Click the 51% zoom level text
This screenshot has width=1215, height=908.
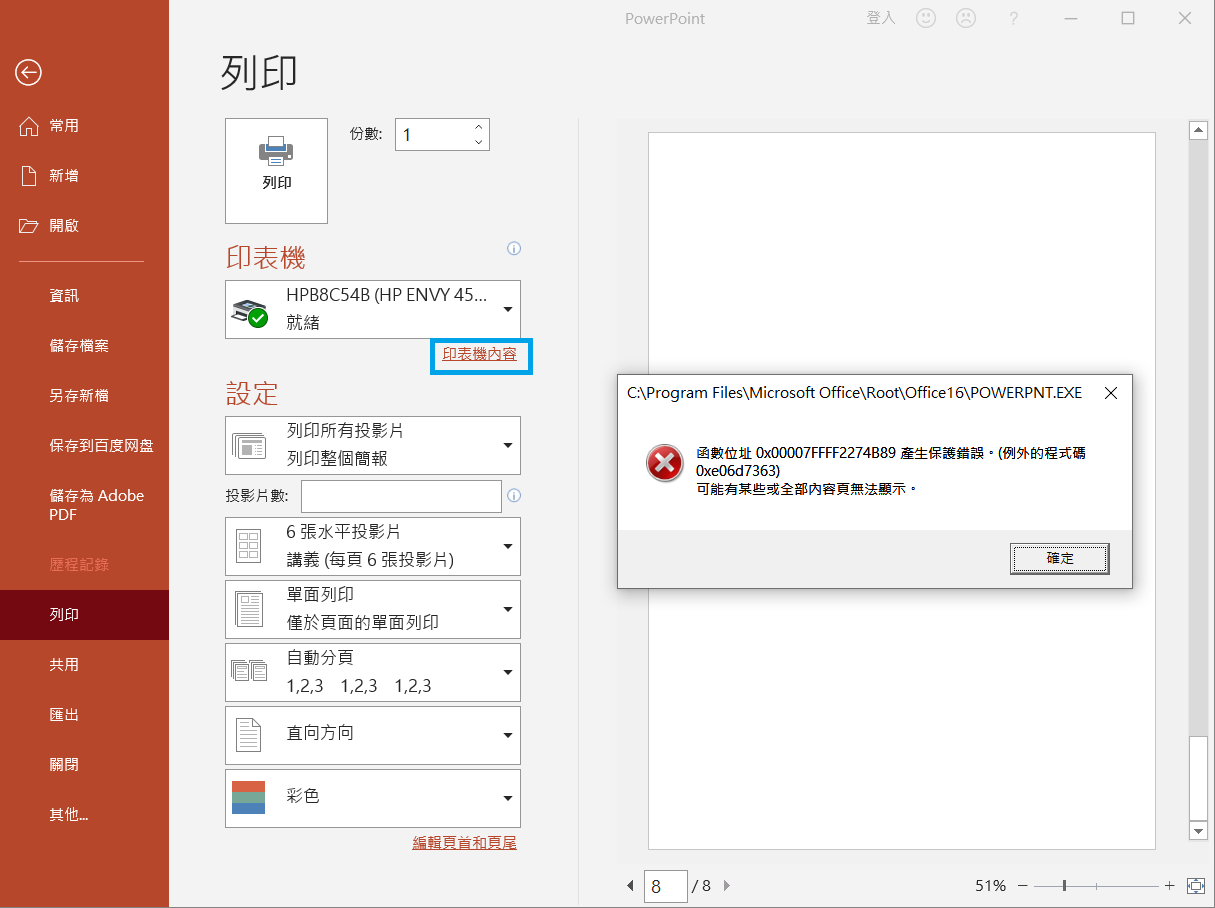pos(991,885)
